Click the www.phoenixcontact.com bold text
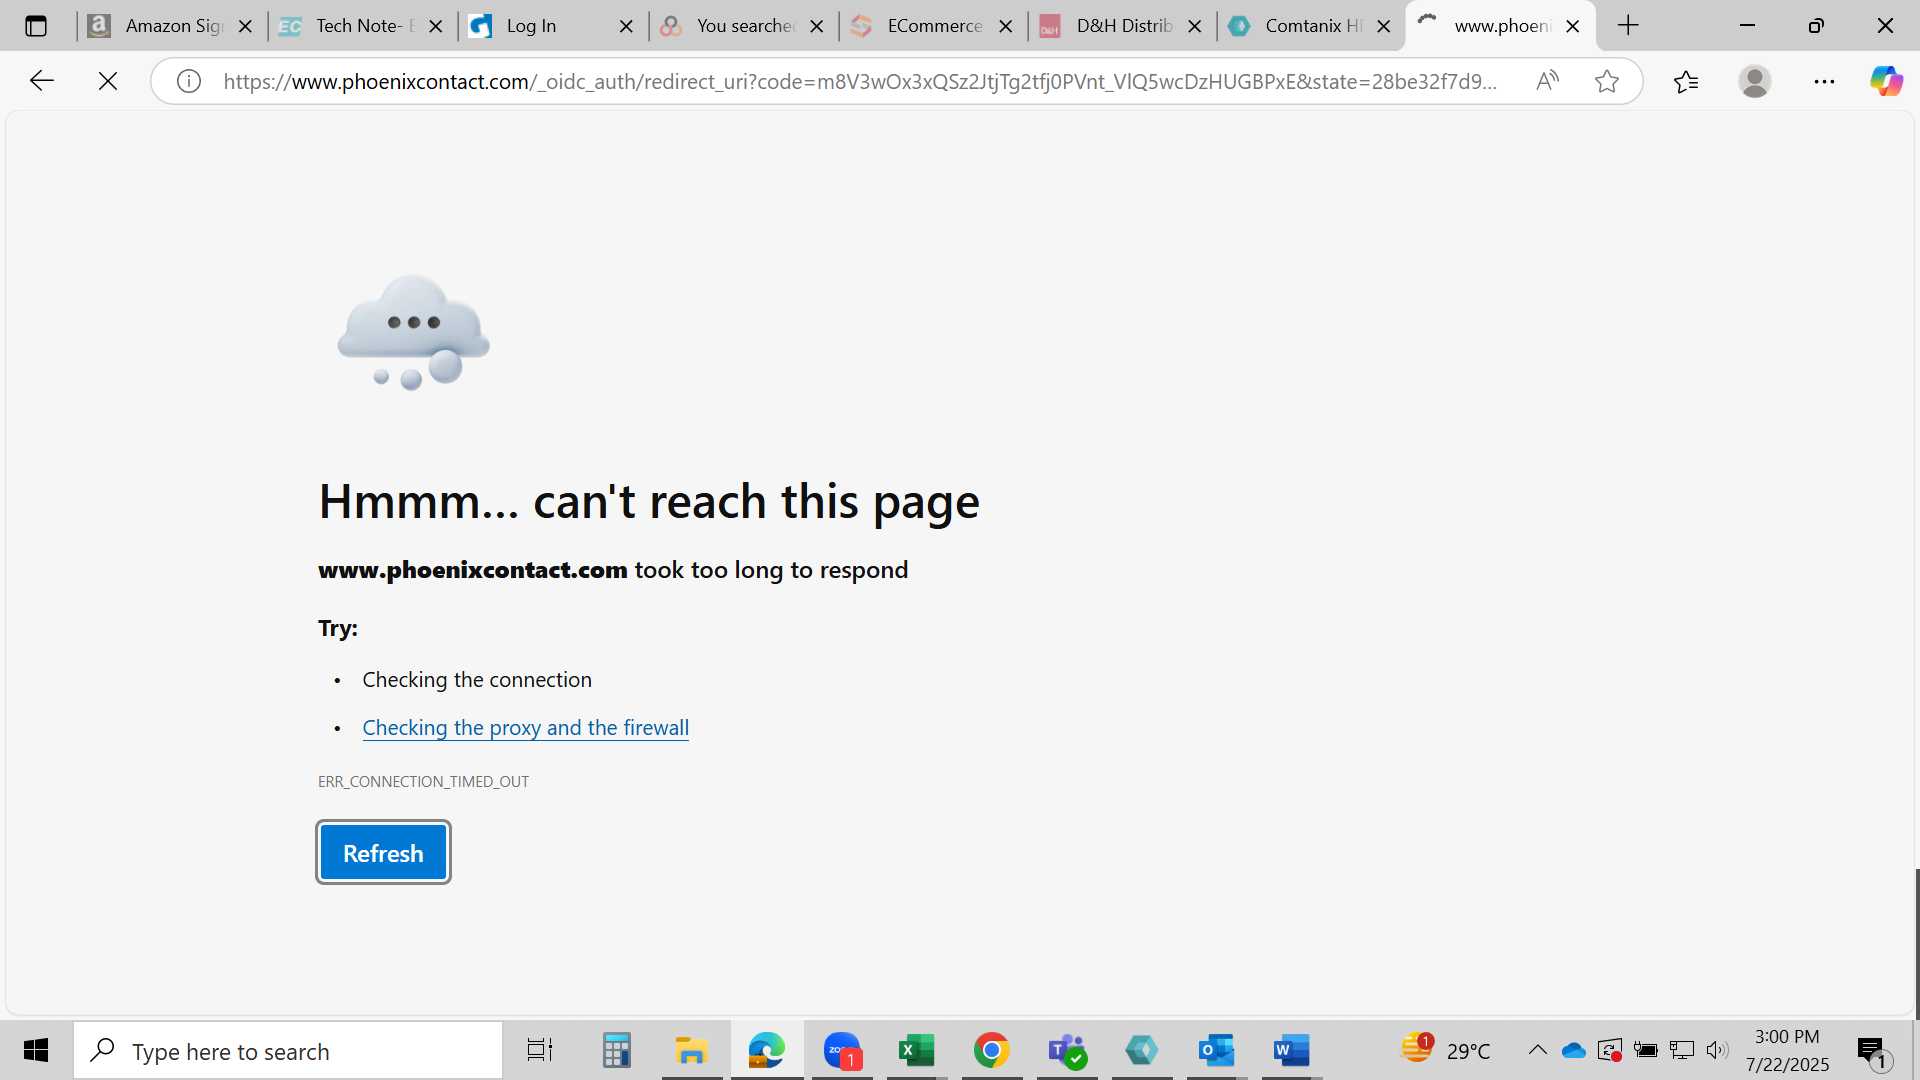 coord(472,570)
